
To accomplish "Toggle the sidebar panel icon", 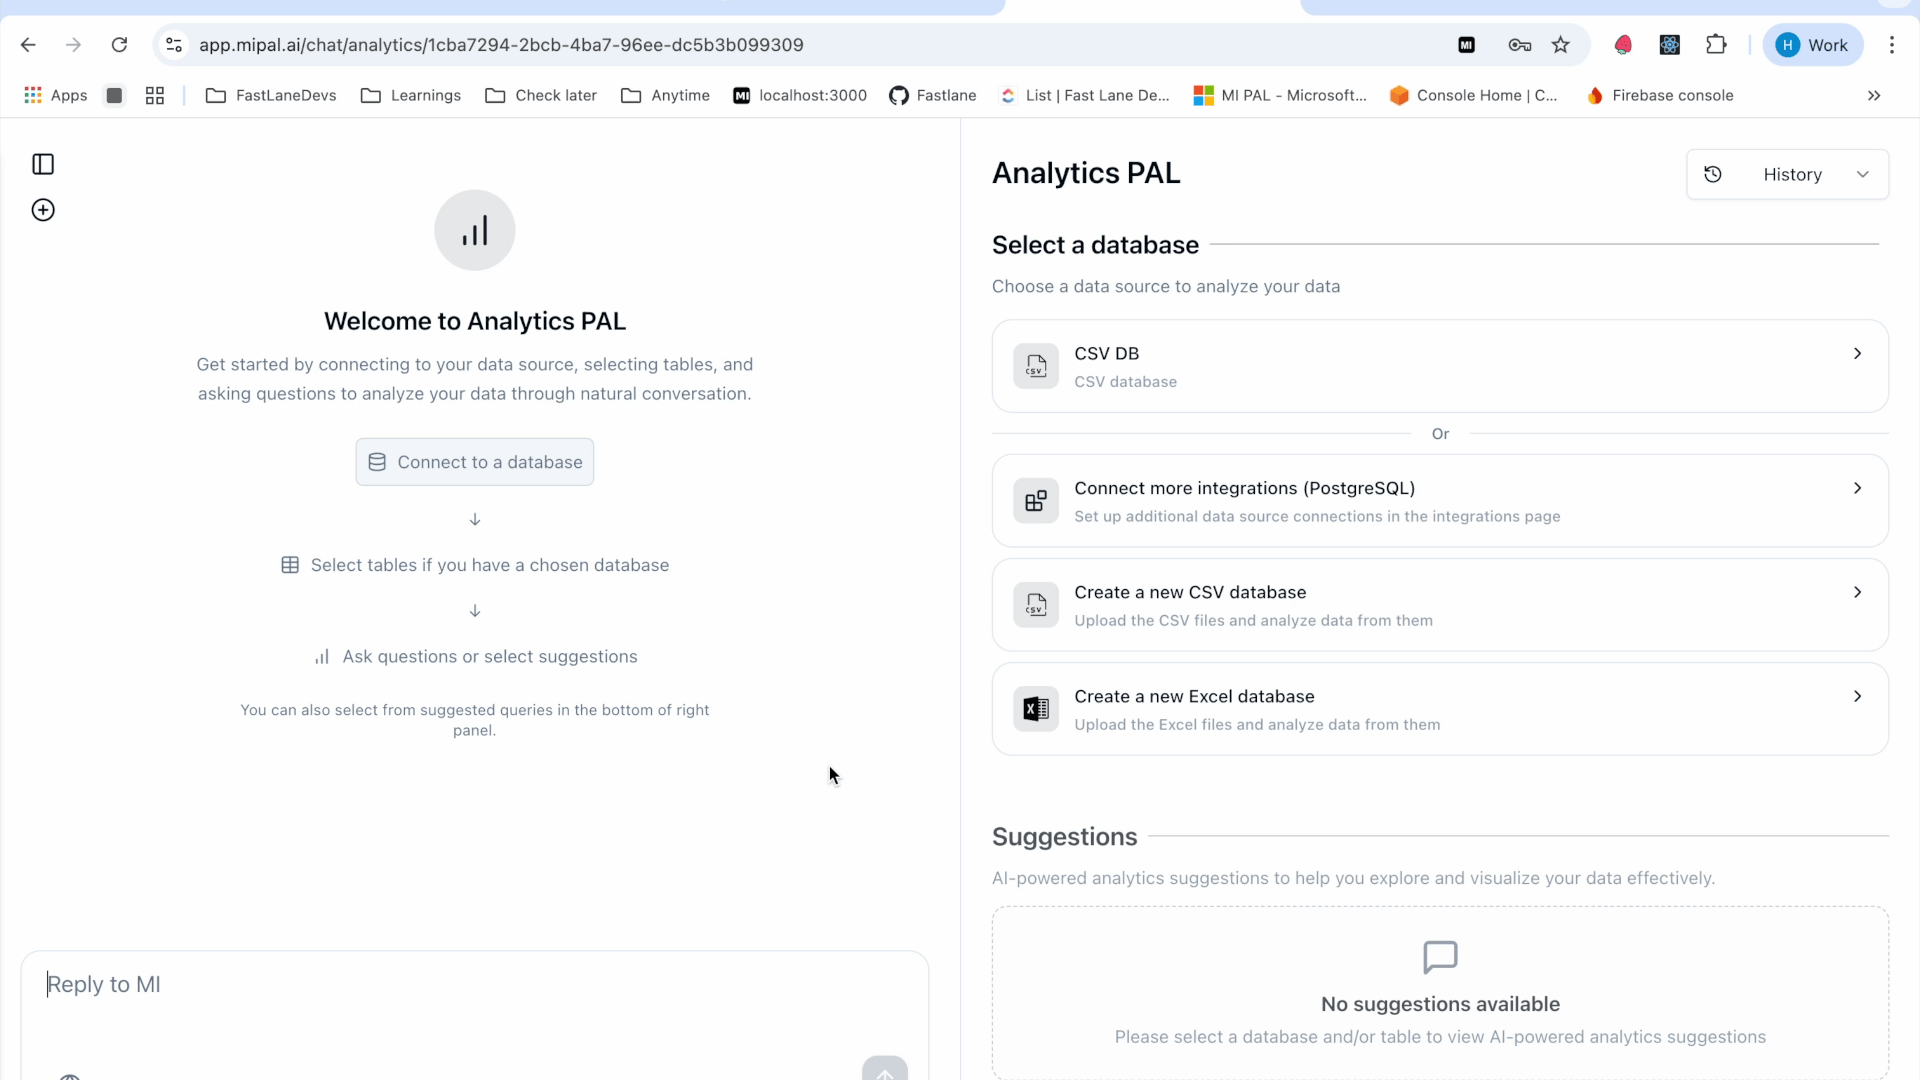I will [43, 164].
